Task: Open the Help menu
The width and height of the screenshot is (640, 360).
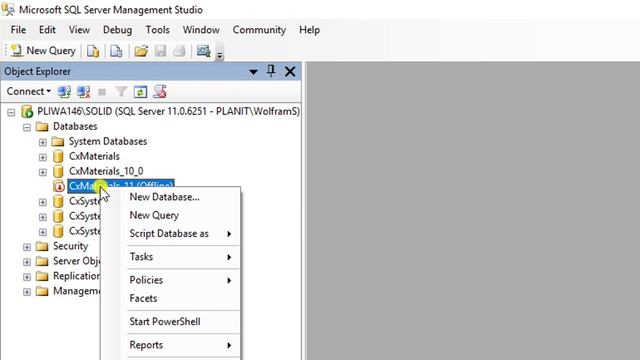Action: tap(309, 30)
